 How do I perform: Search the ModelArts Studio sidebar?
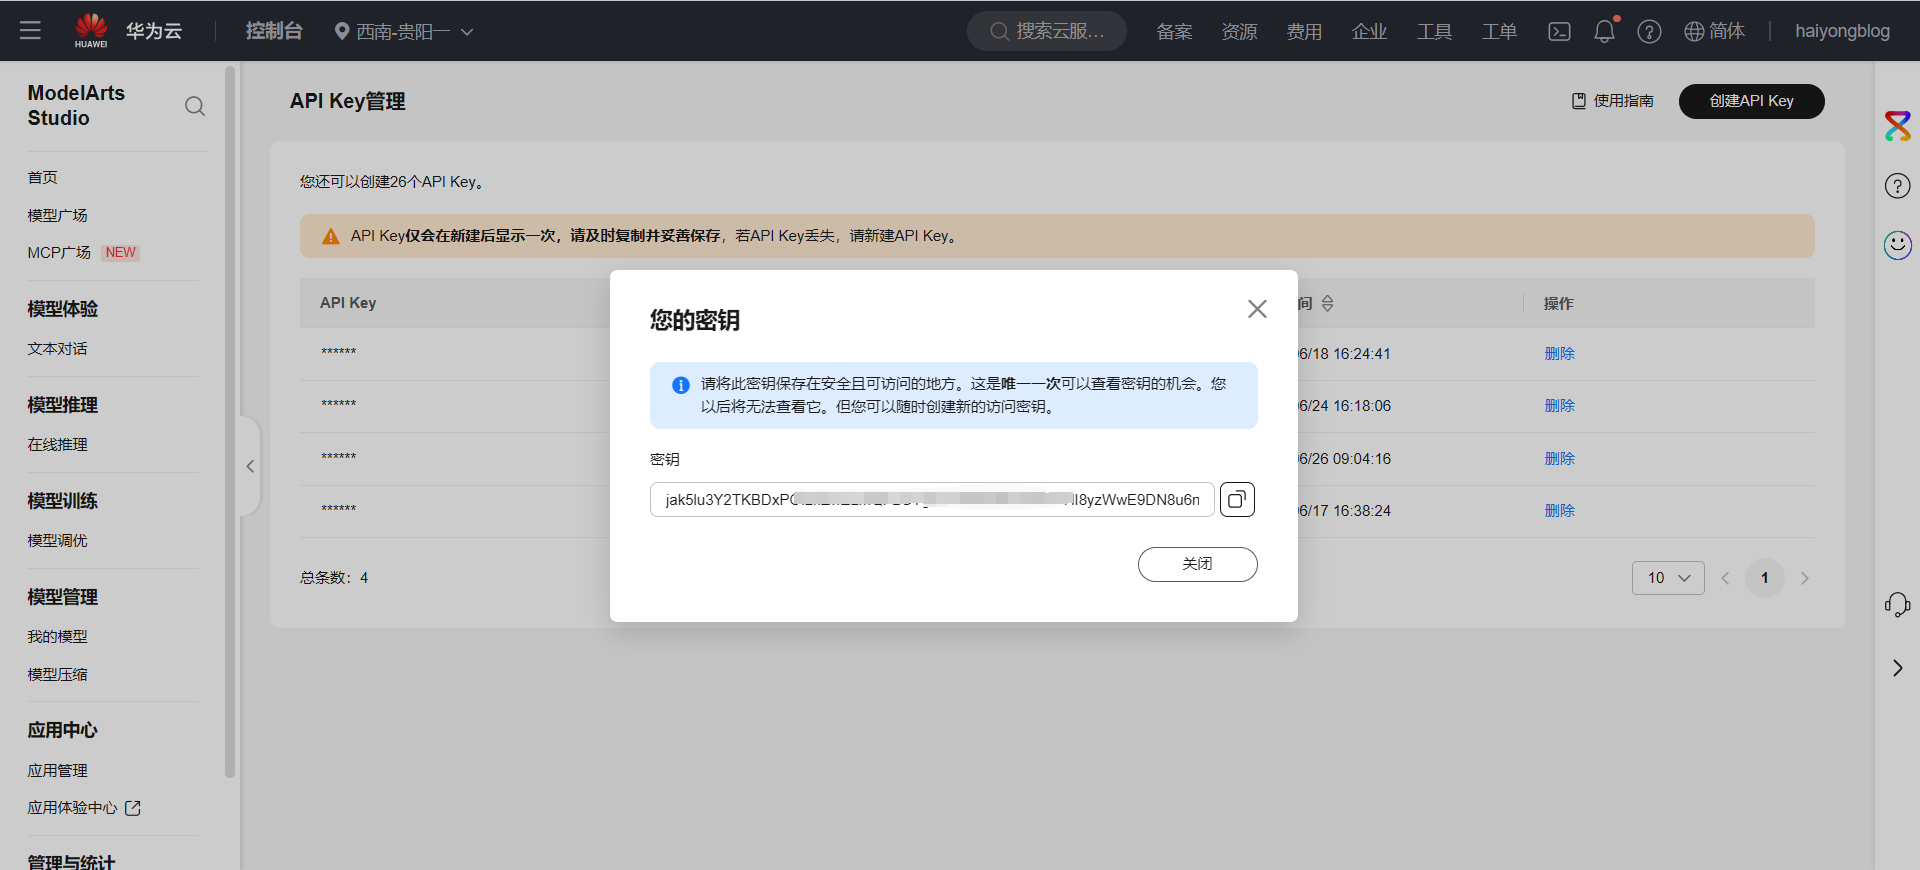[x=195, y=106]
